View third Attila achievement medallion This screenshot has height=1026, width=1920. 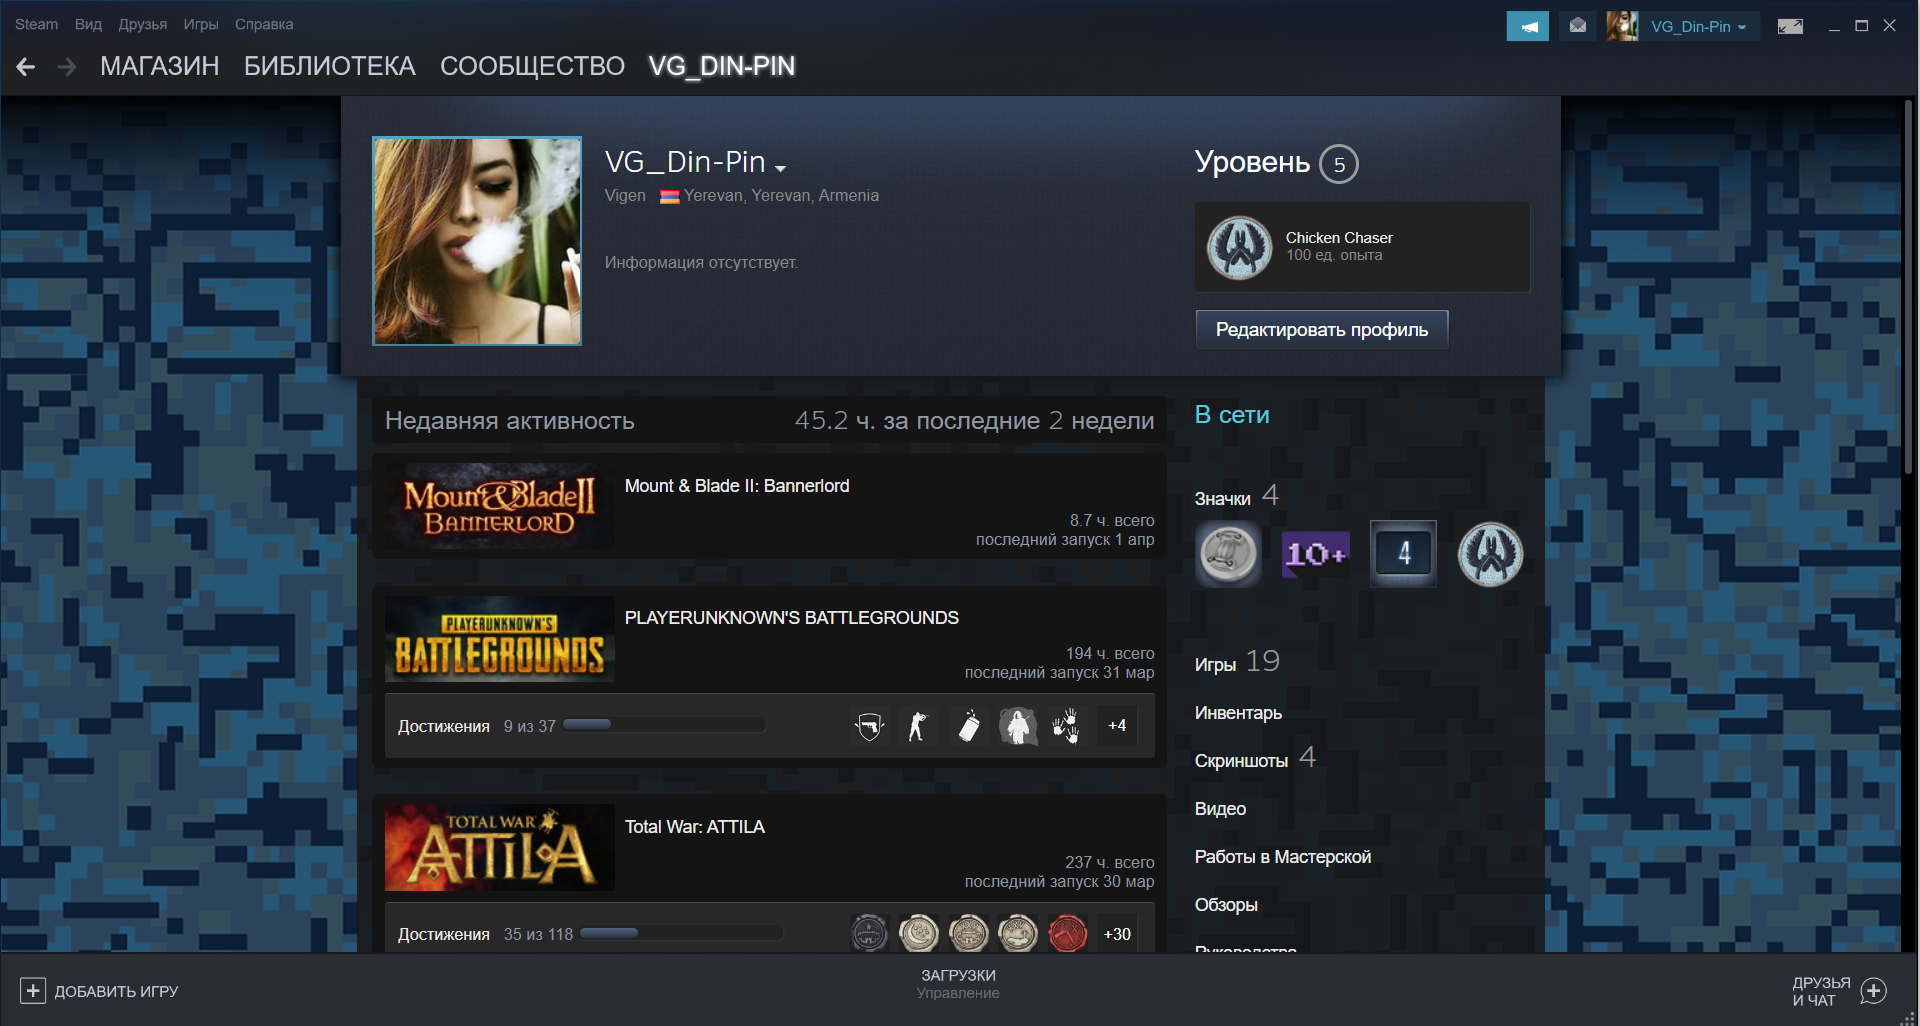pyautogui.click(x=969, y=934)
